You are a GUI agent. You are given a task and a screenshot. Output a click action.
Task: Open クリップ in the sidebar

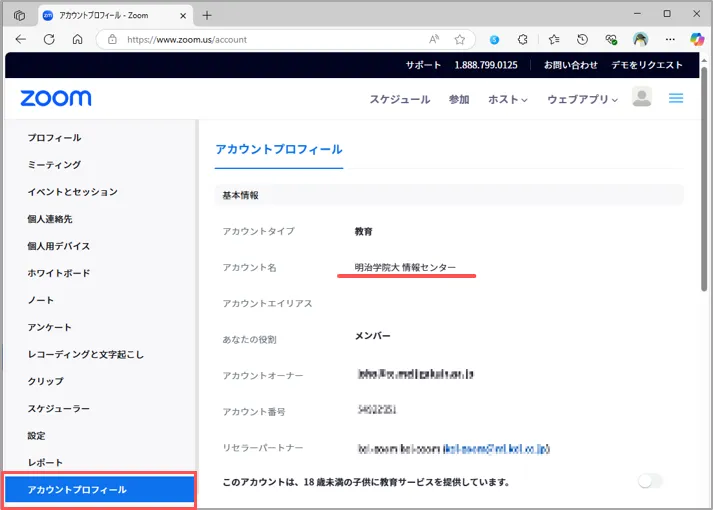[45, 381]
